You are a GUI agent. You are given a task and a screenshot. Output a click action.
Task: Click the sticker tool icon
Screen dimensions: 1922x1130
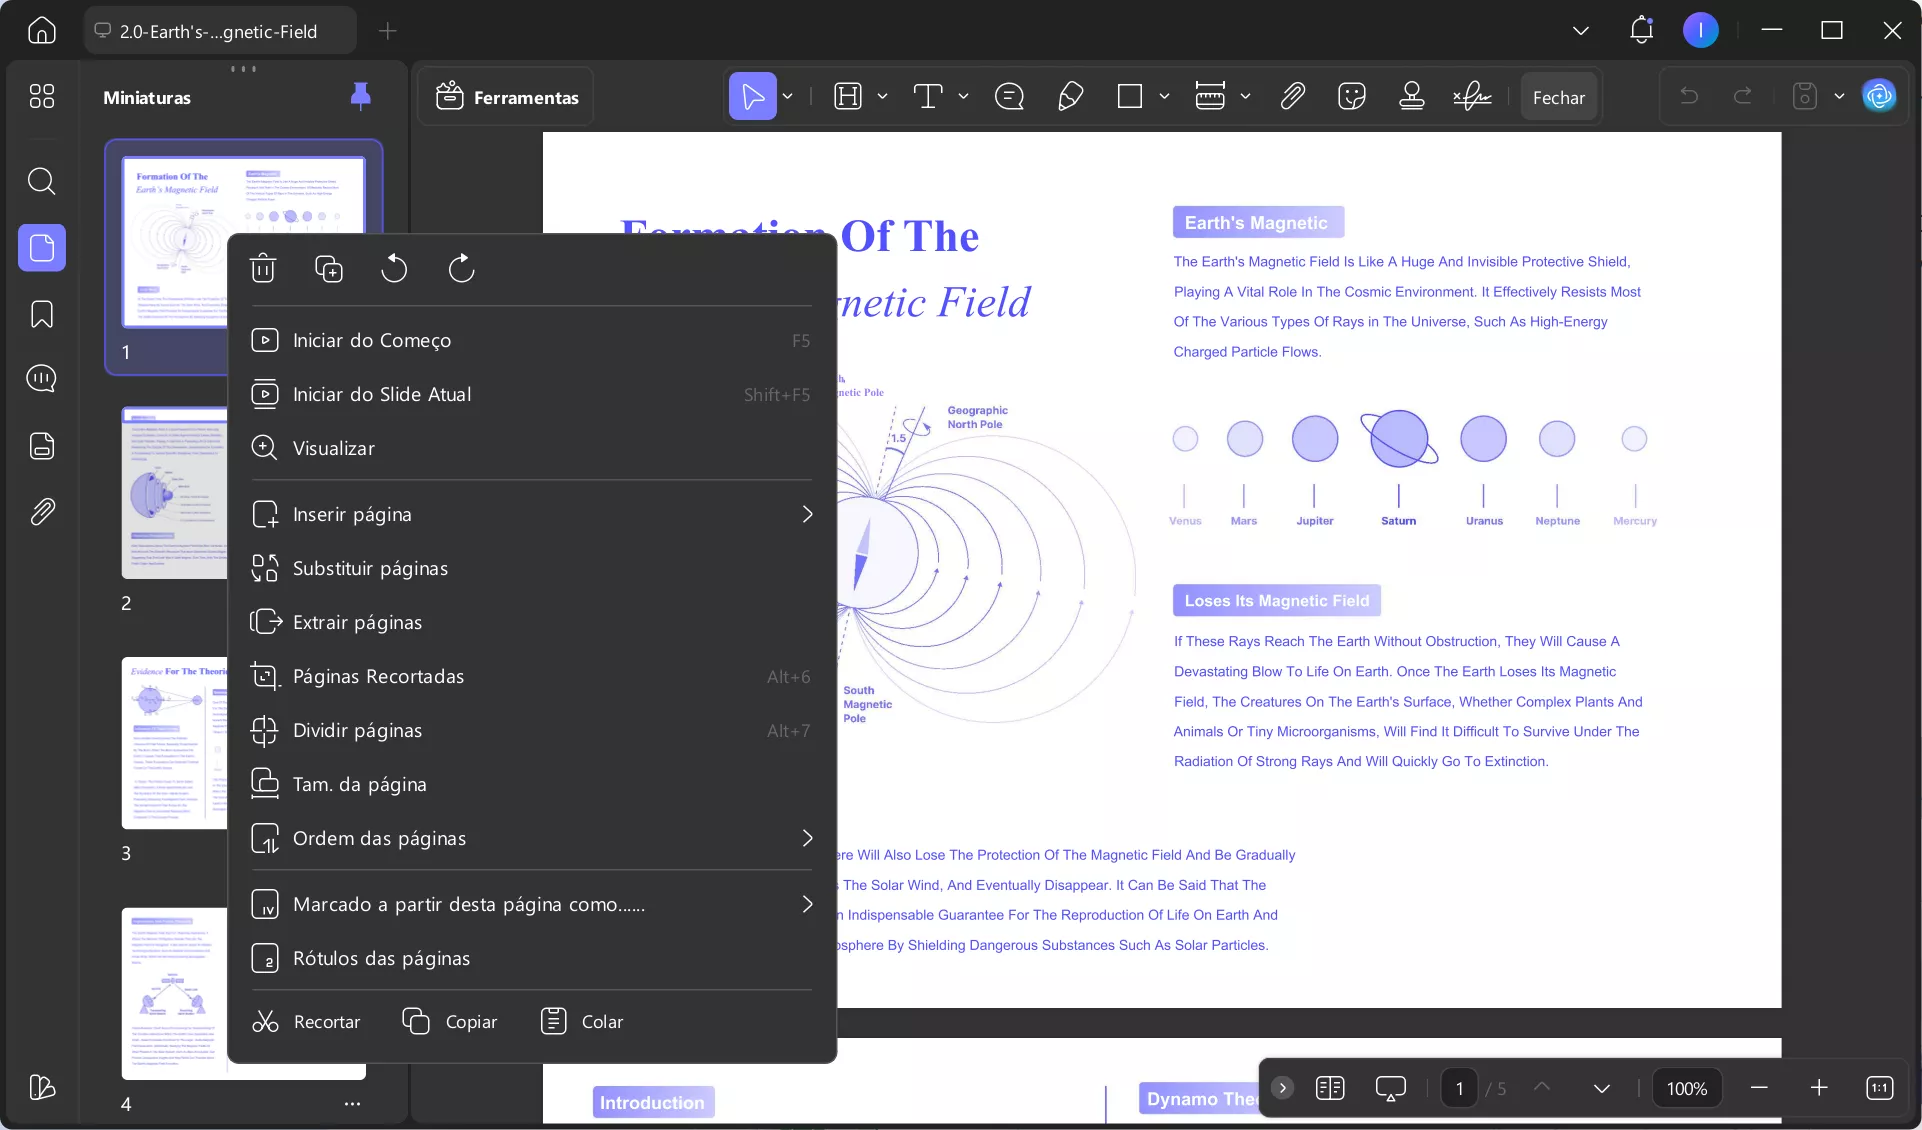click(1351, 96)
